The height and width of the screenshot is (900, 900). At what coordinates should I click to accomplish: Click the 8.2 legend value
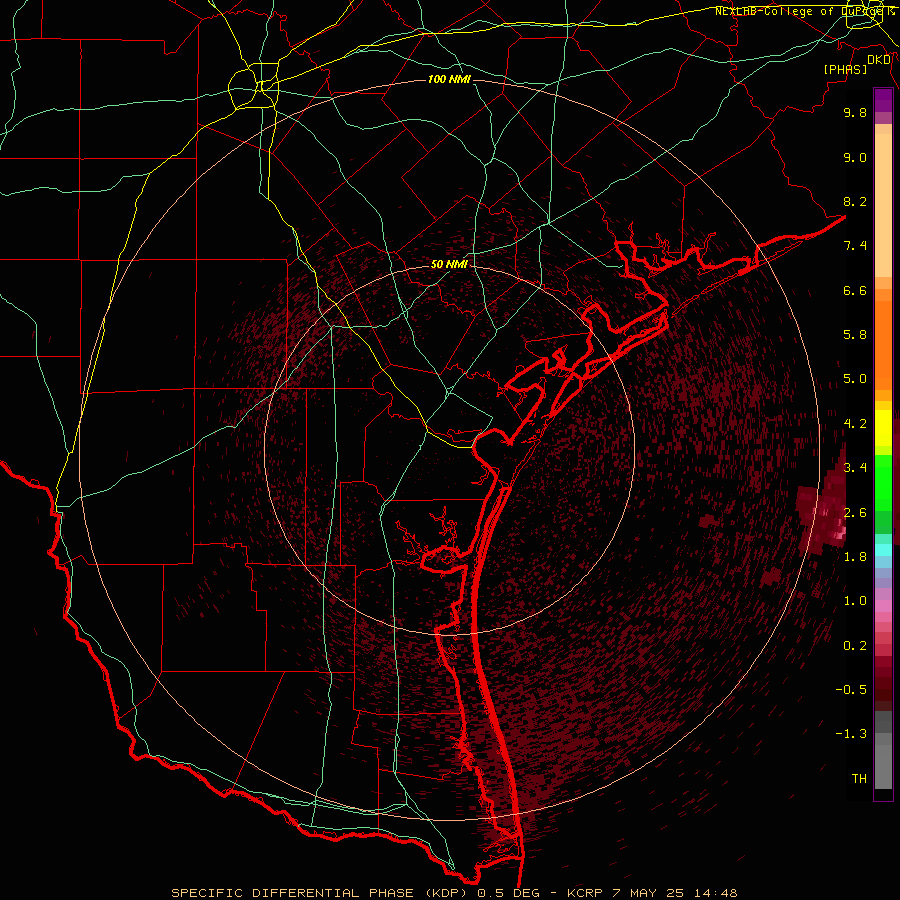point(855,201)
